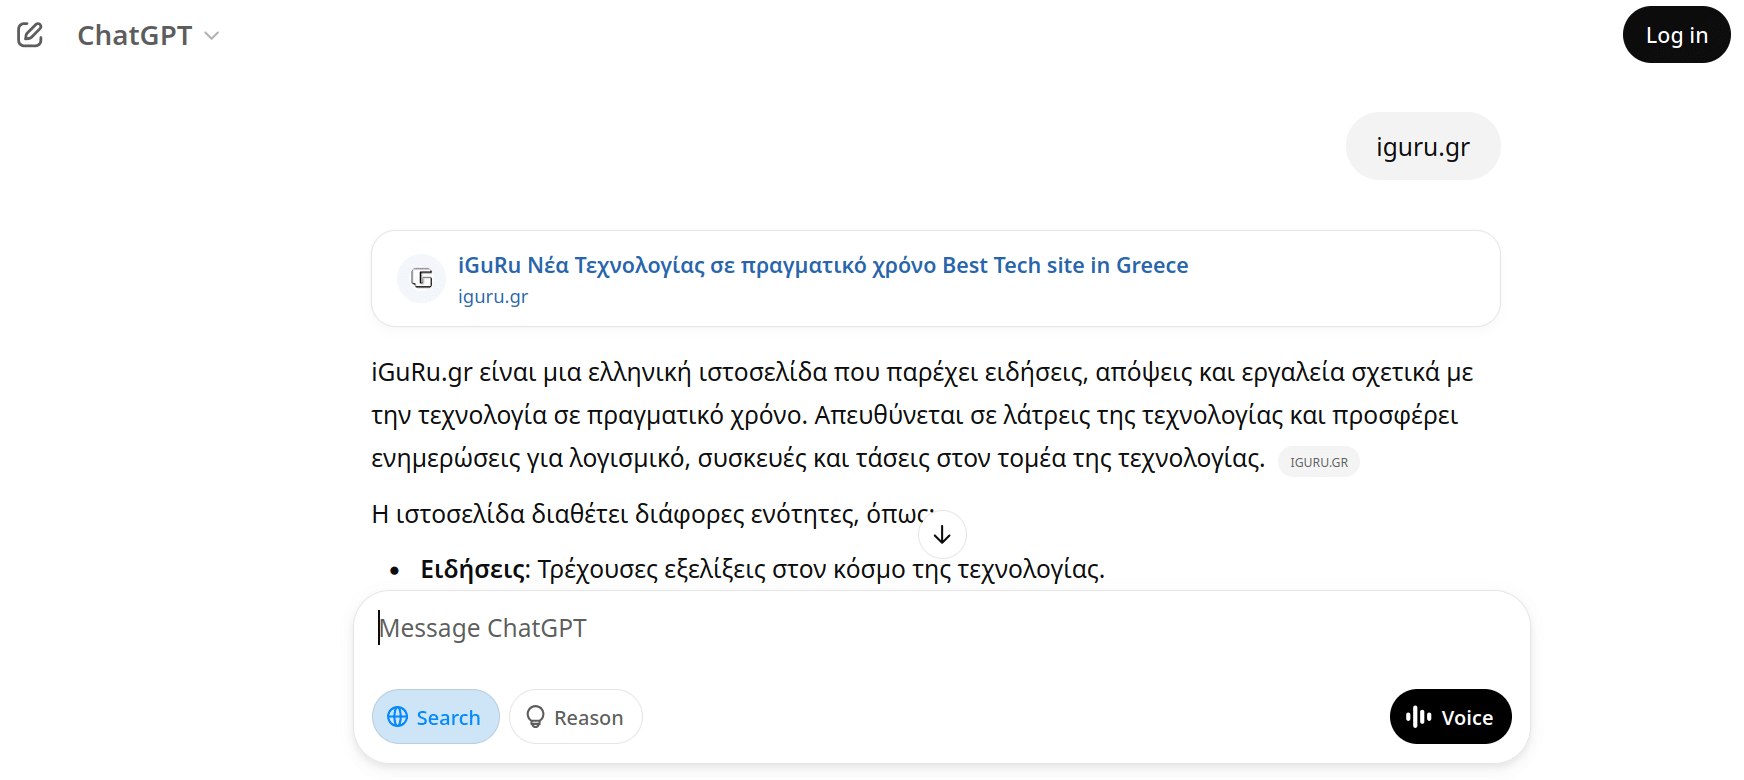Viewport: 1744px width, 780px height.
Task: Click the lightbulb icon in the Reason pill
Action: (536, 717)
